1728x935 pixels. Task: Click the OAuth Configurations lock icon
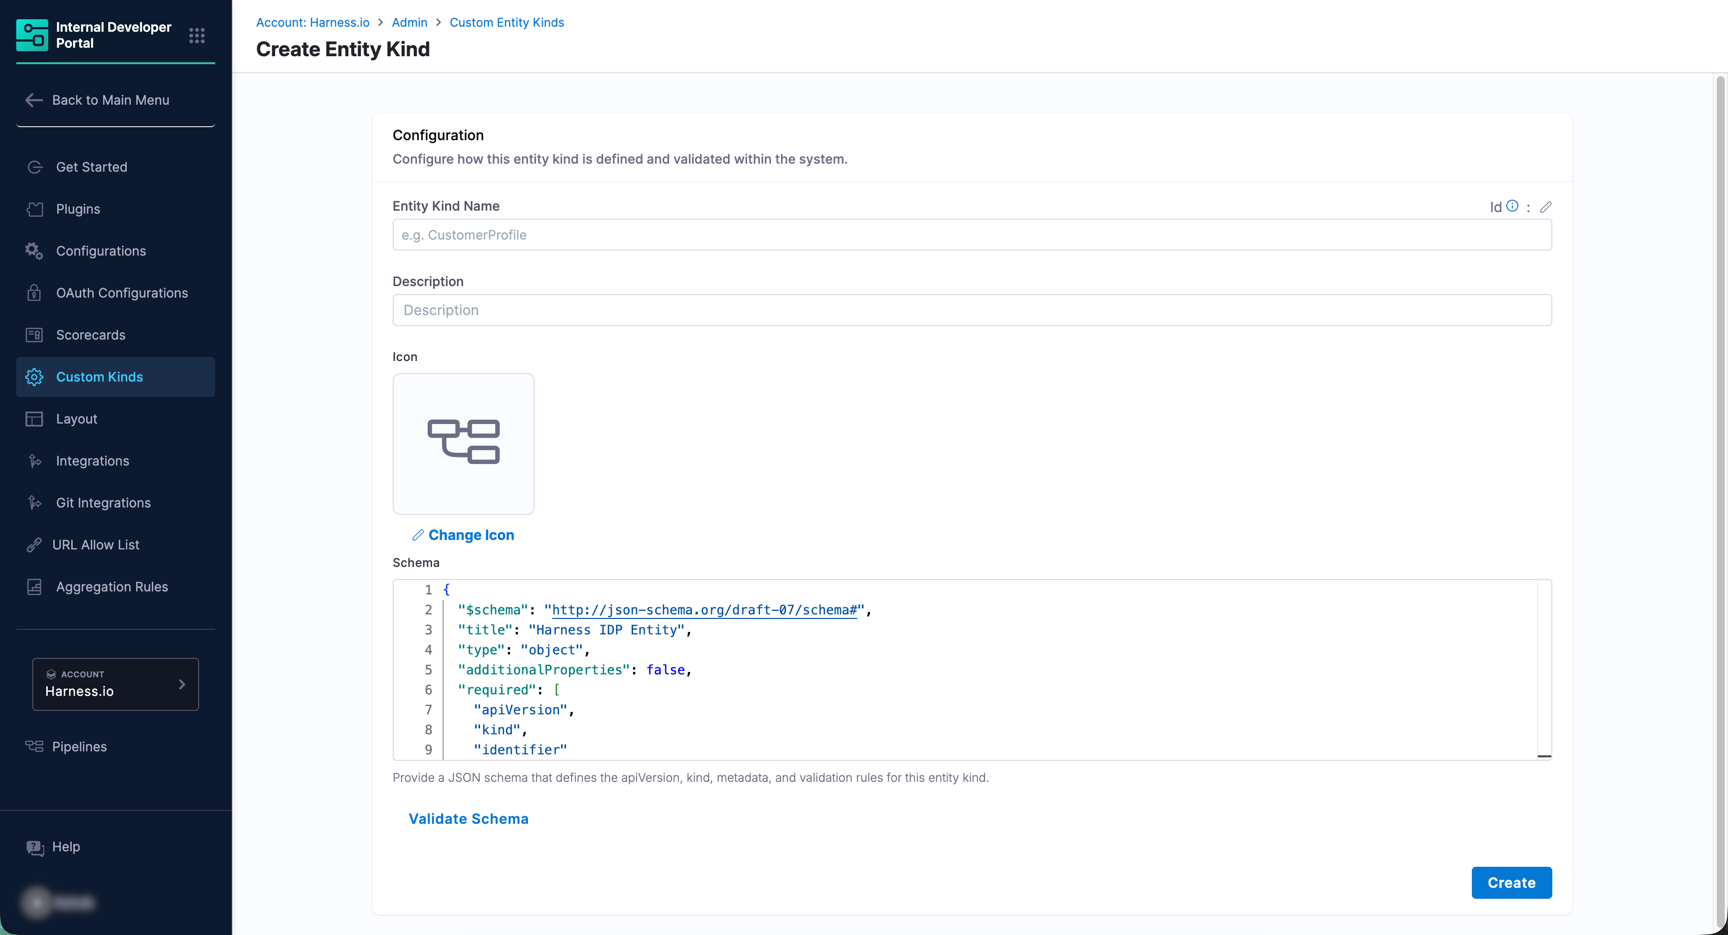[x=35, y=293]
